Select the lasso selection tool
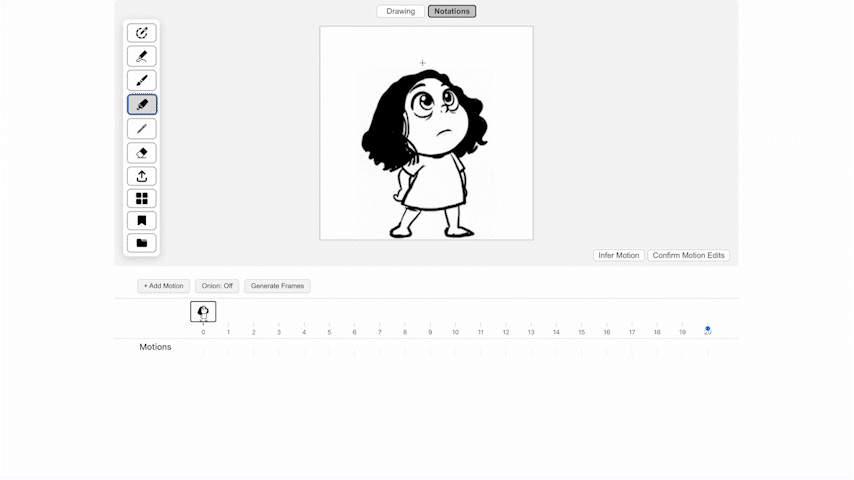Image resolution: width=854 pixels, height=480 pixels. 141,33
